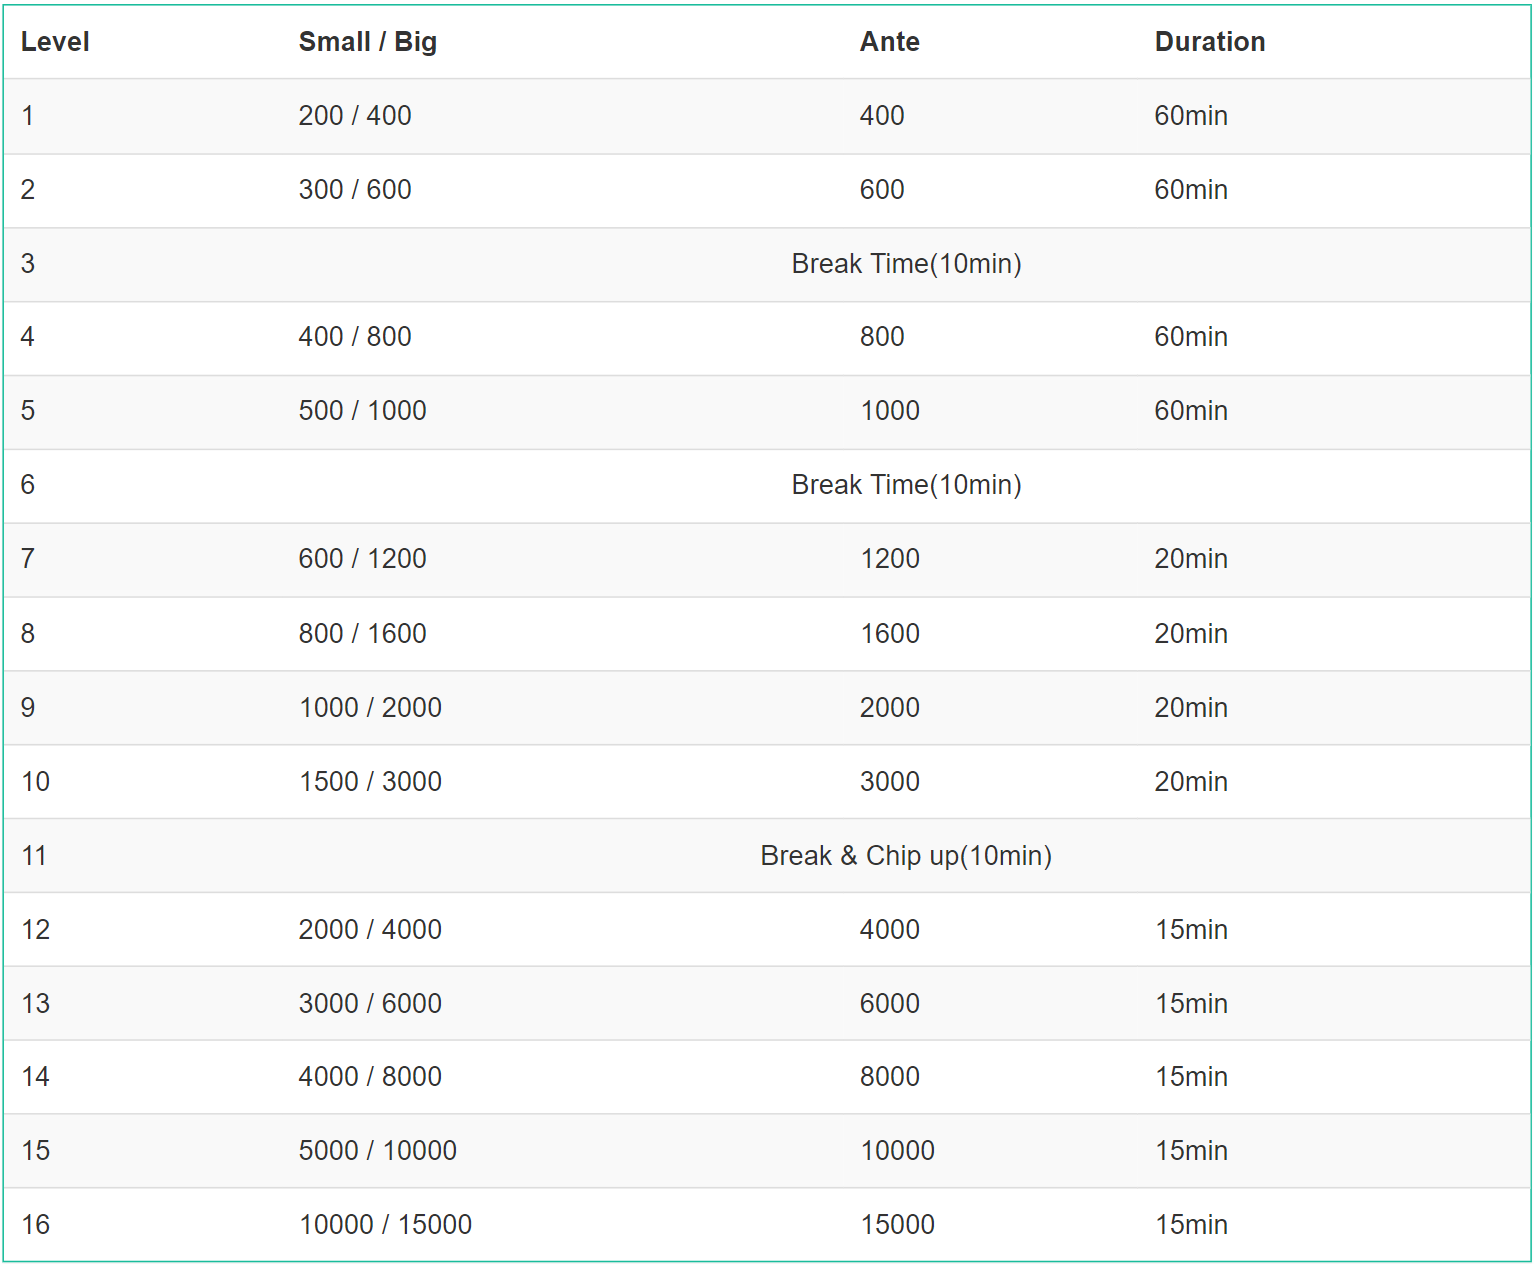Click the 20min duration for level 8
The image size is (1534, 1264).
click(x=1191, y=634)
